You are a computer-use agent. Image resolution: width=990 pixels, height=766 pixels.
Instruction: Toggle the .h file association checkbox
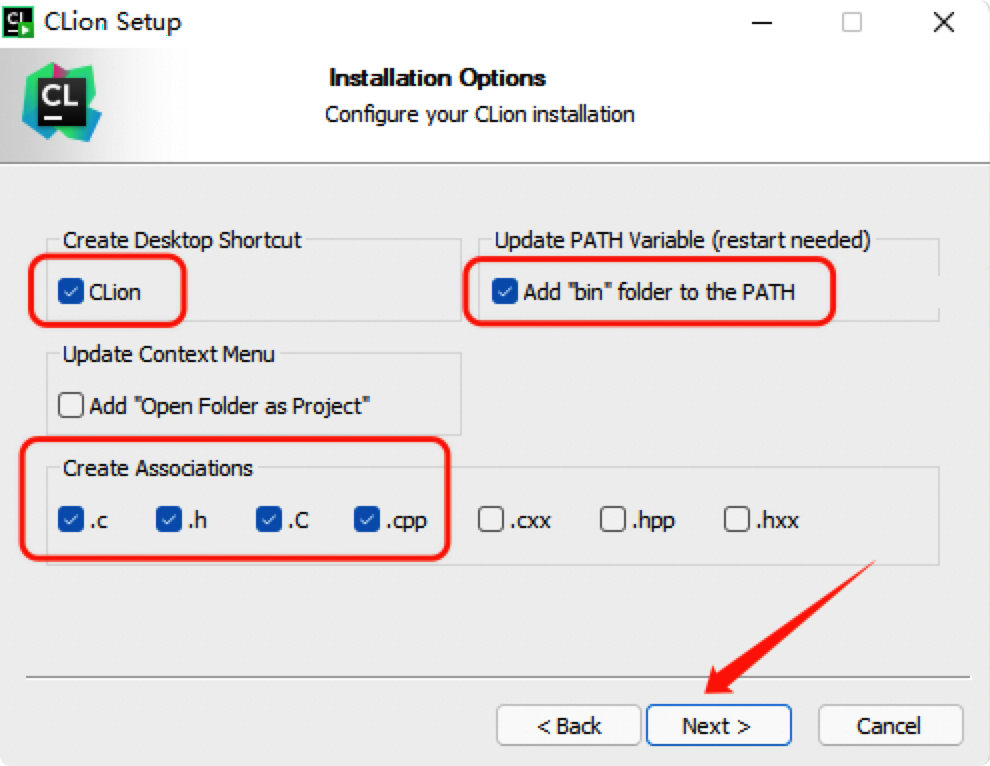pyautogui.click(x=169, y=520)
